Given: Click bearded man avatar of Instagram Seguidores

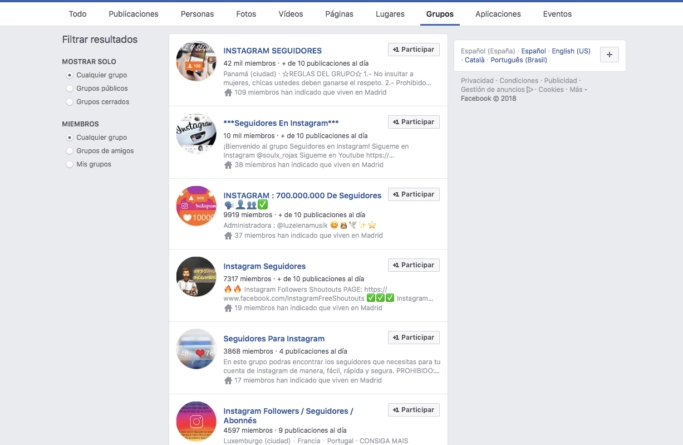Looking at the screenshot, I should pyautogui.click(x=196, y=276).
